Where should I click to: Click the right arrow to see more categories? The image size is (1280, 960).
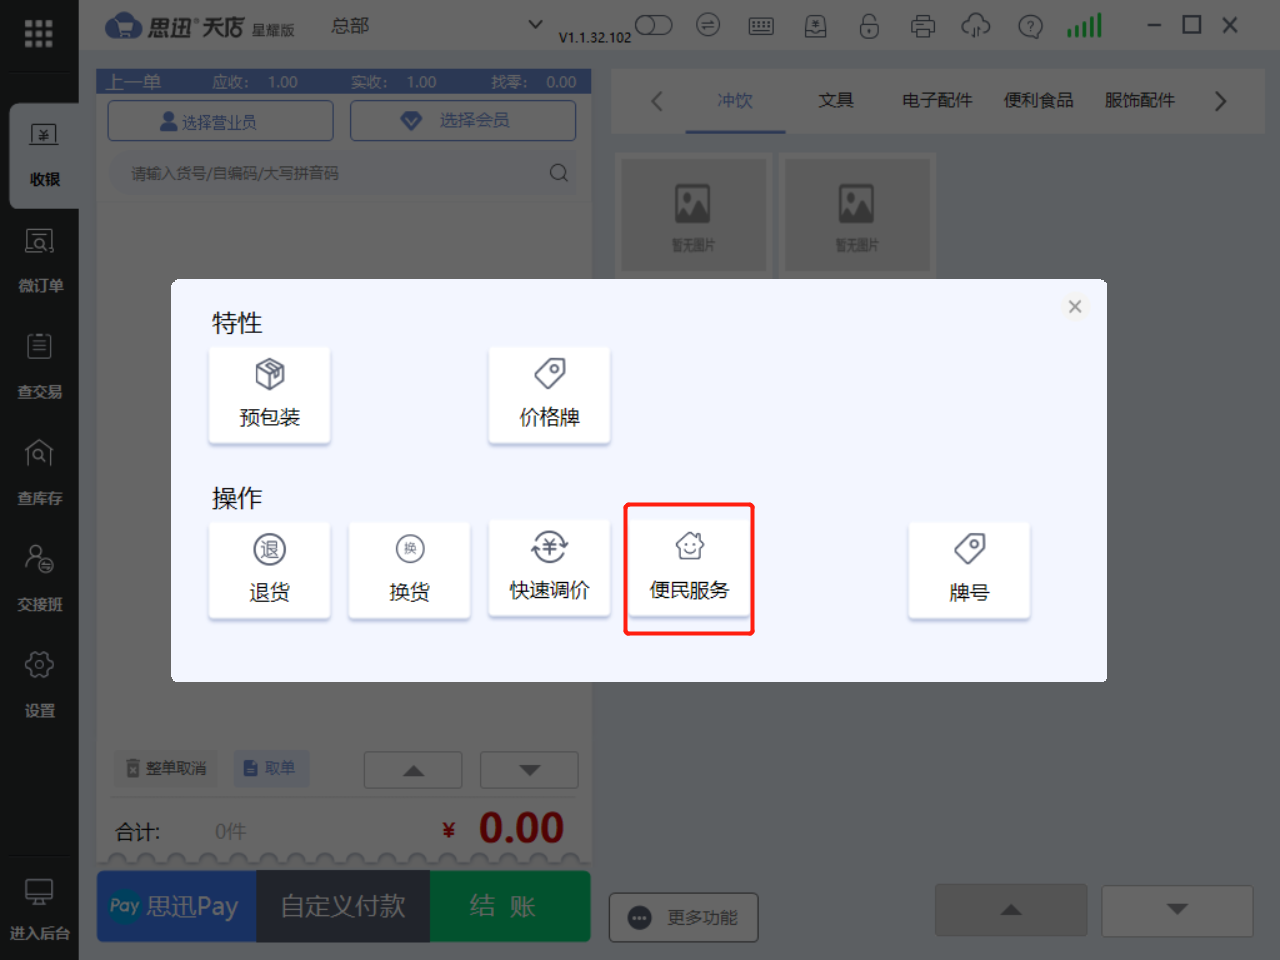tap(1220, 101)
